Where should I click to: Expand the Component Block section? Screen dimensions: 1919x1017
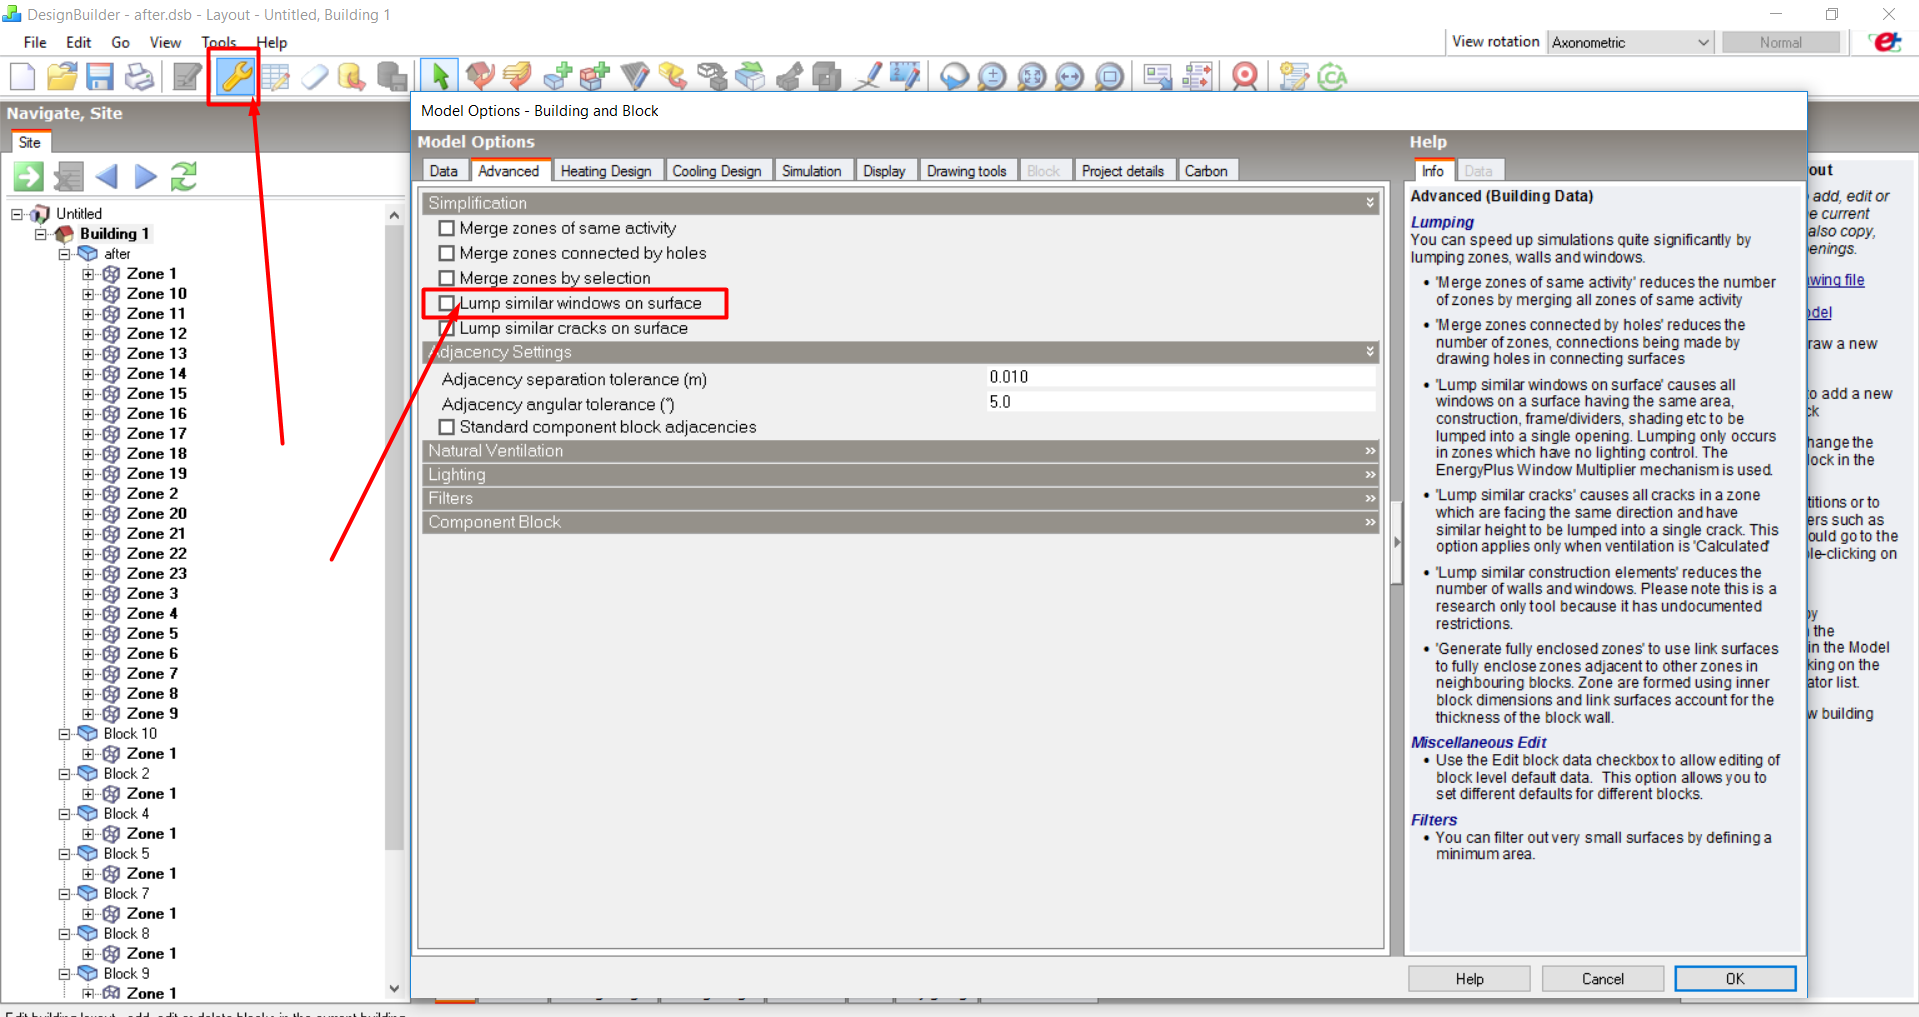(900, 522)
